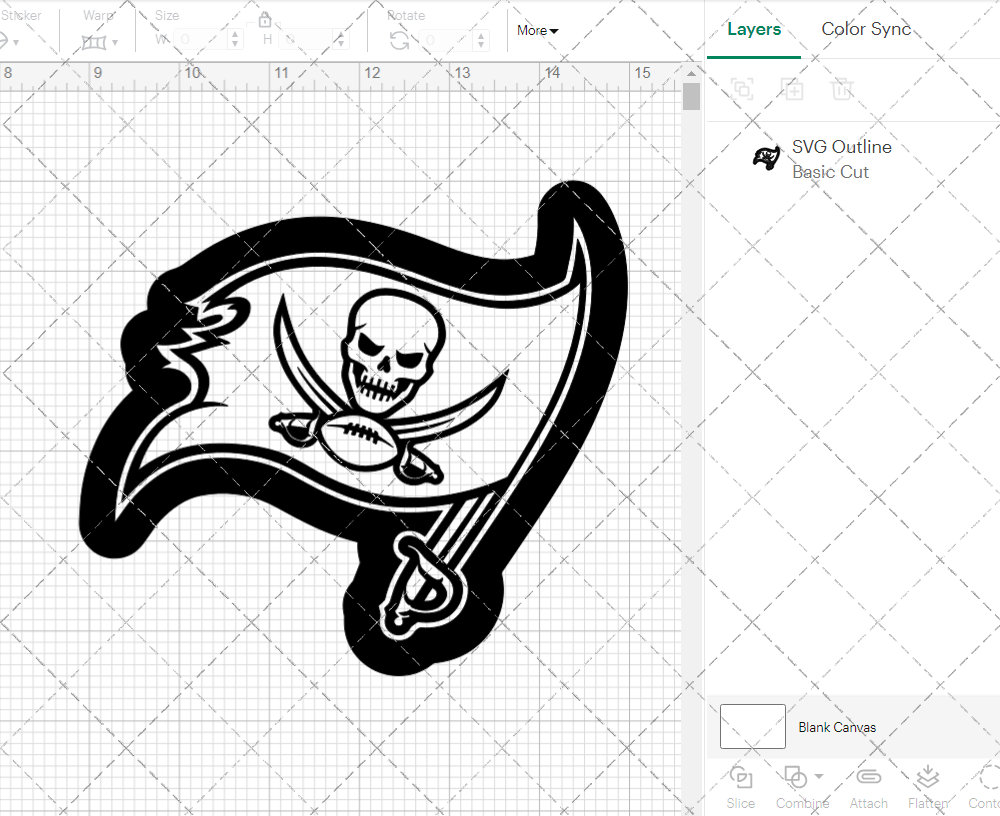Click the Blank Canvas label

pyautogui.click(x=837, y=727)
